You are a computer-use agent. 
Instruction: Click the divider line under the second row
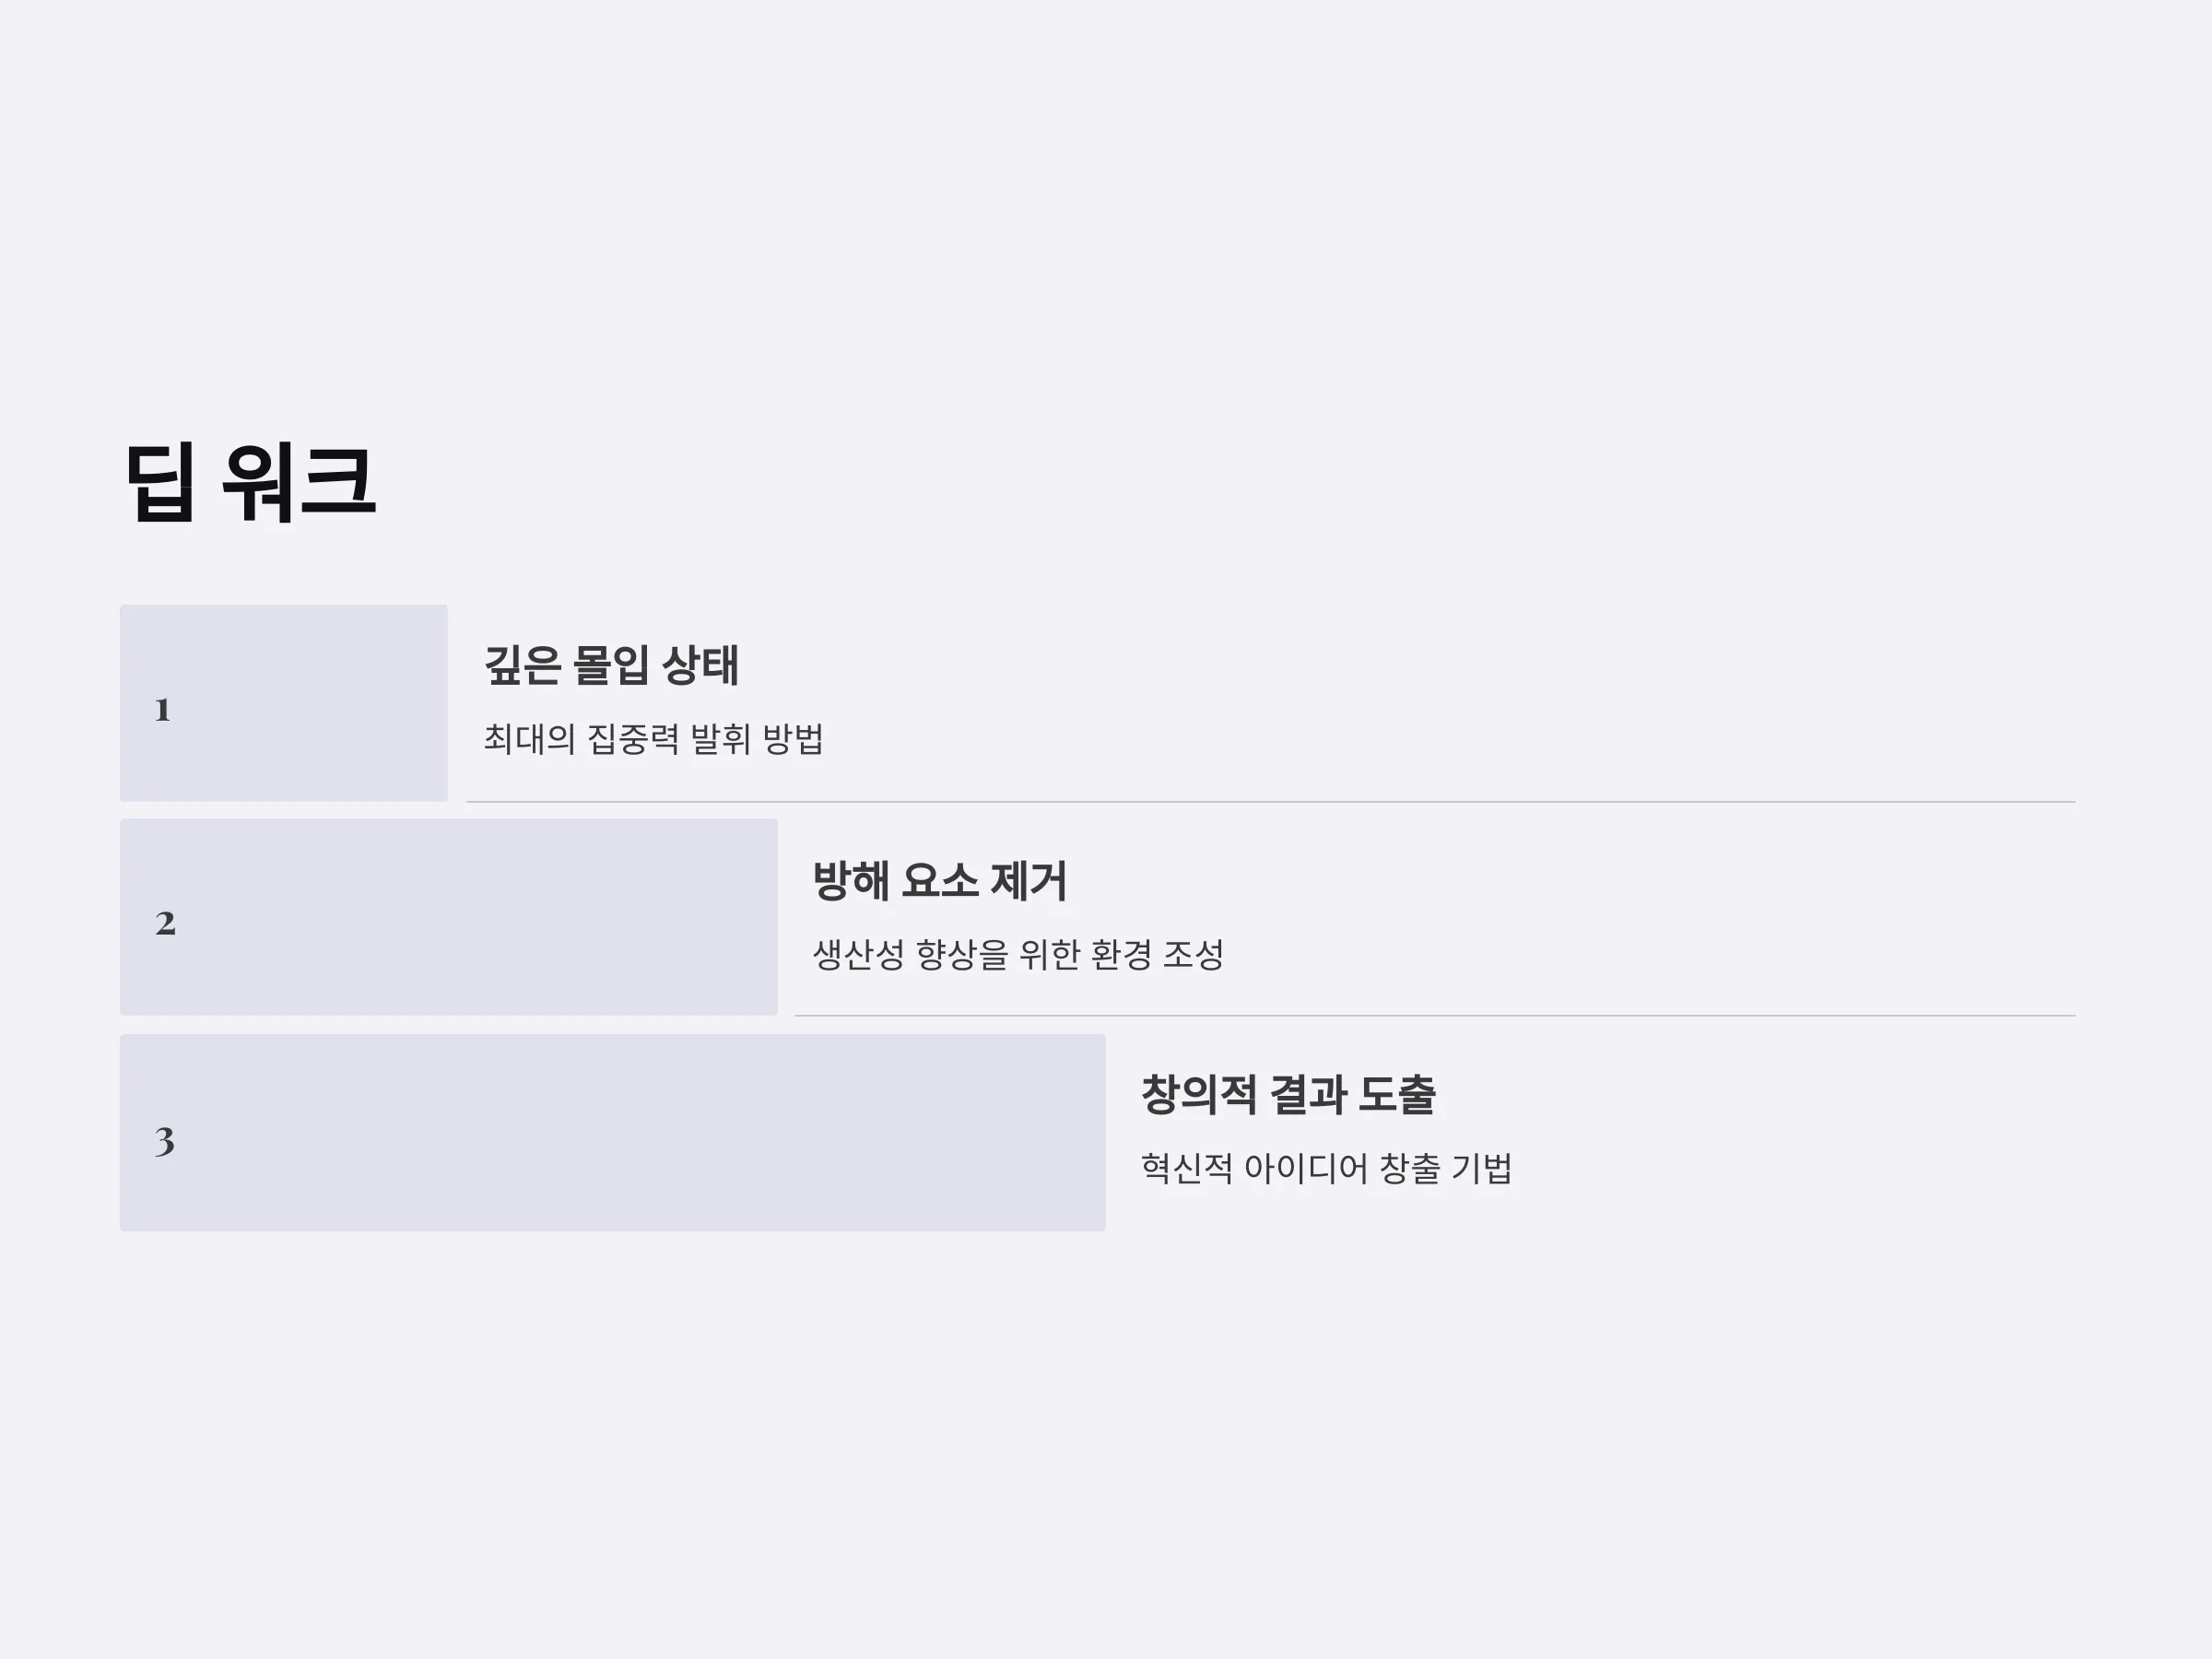(x=1434, y=1016)
